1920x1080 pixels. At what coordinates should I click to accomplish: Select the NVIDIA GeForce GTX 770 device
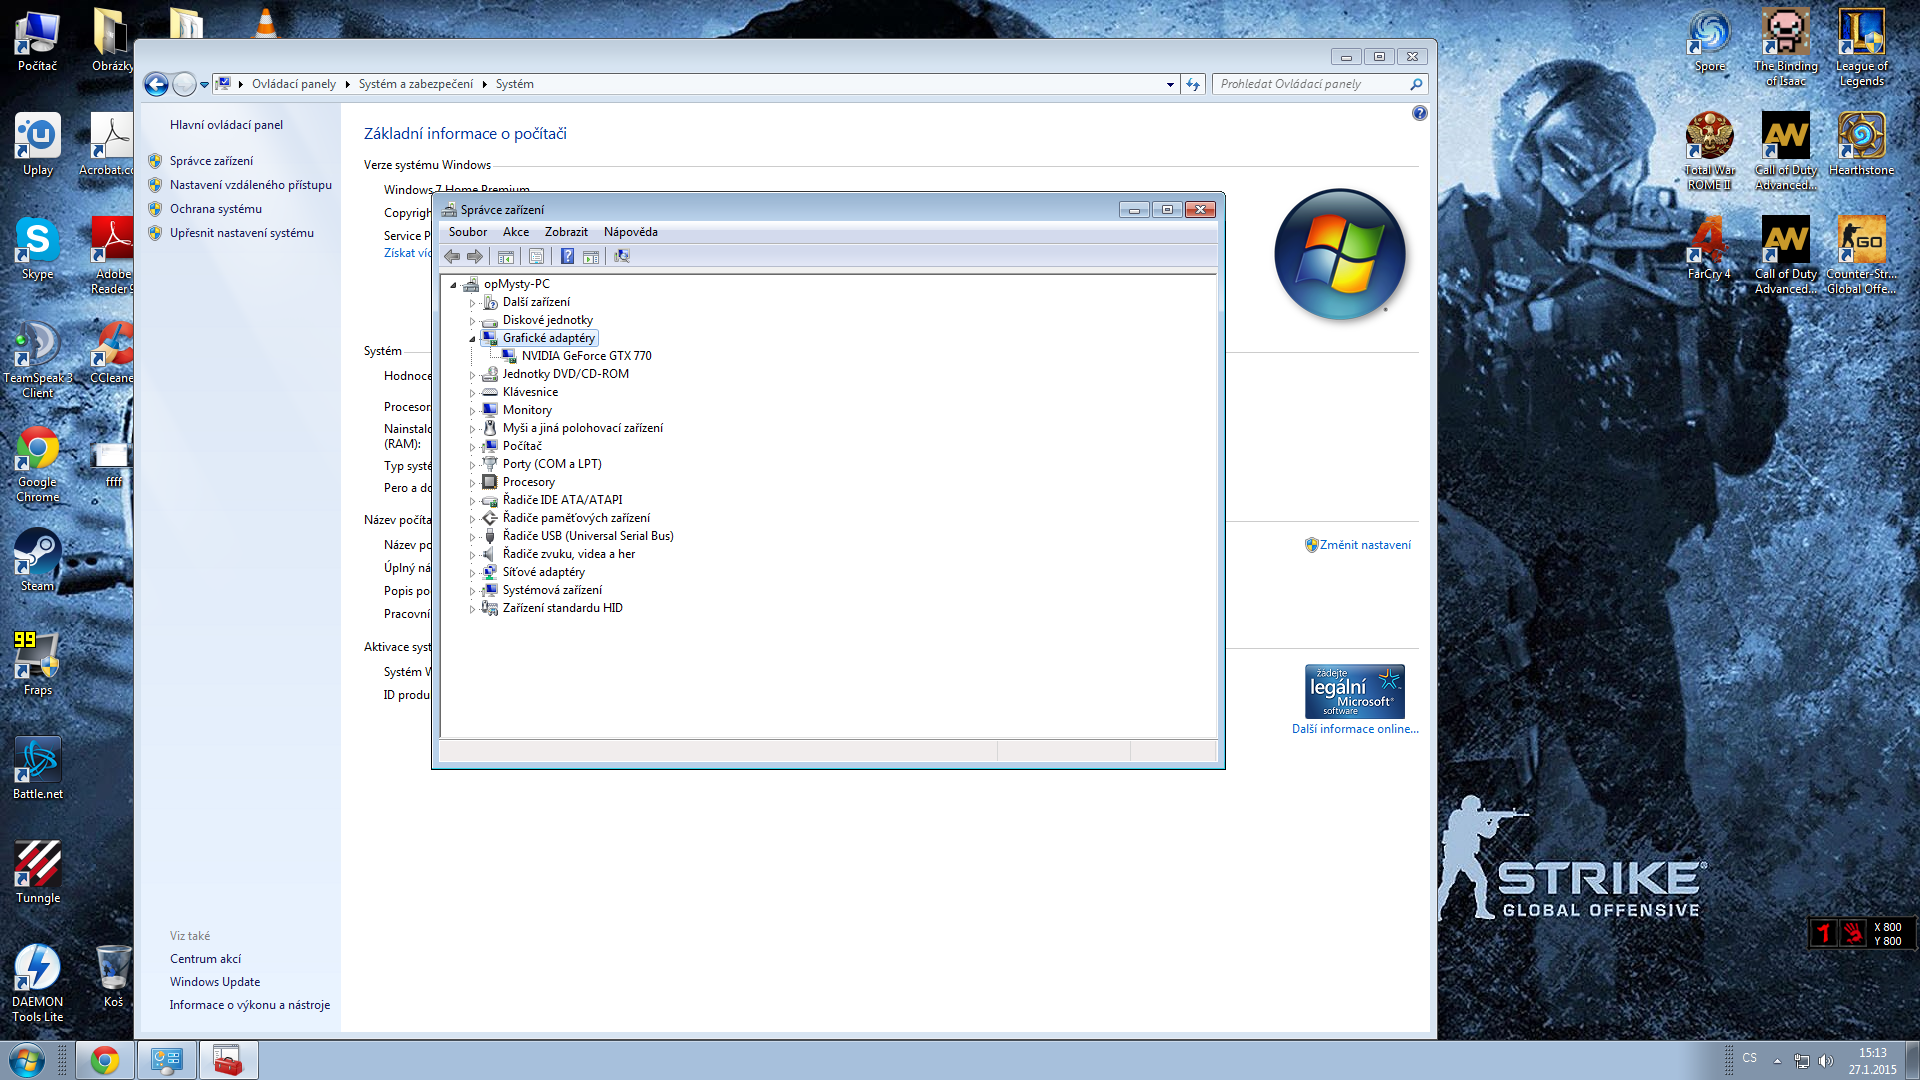(x=586, y=356)
